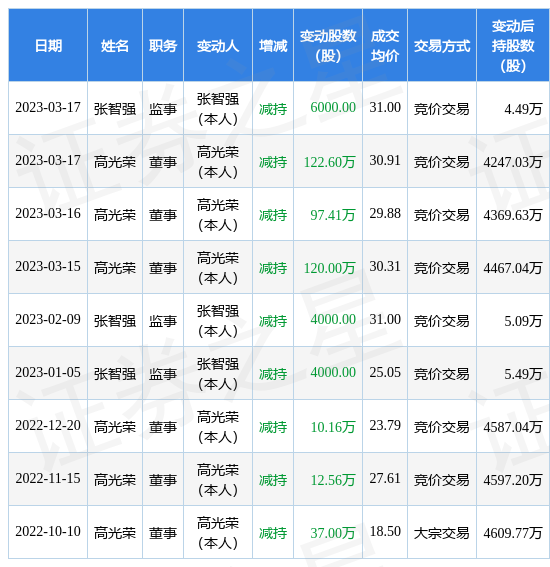Click the 97.41万 share change value
This screenshot has width=550, height=567.
click(x=333, y=215)
